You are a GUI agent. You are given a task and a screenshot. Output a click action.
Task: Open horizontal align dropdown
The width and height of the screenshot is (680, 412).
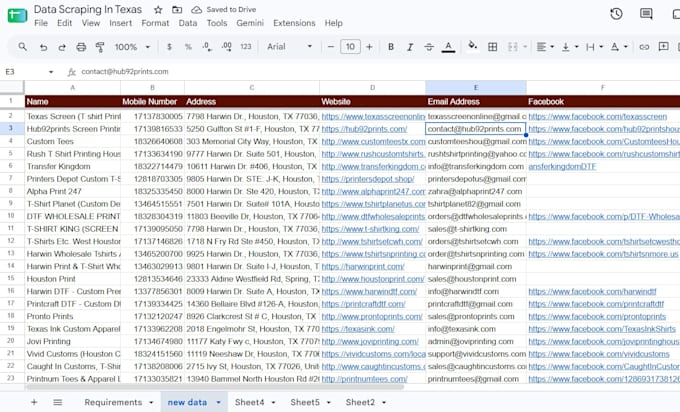pyautogui.click(x=545, y=47)
